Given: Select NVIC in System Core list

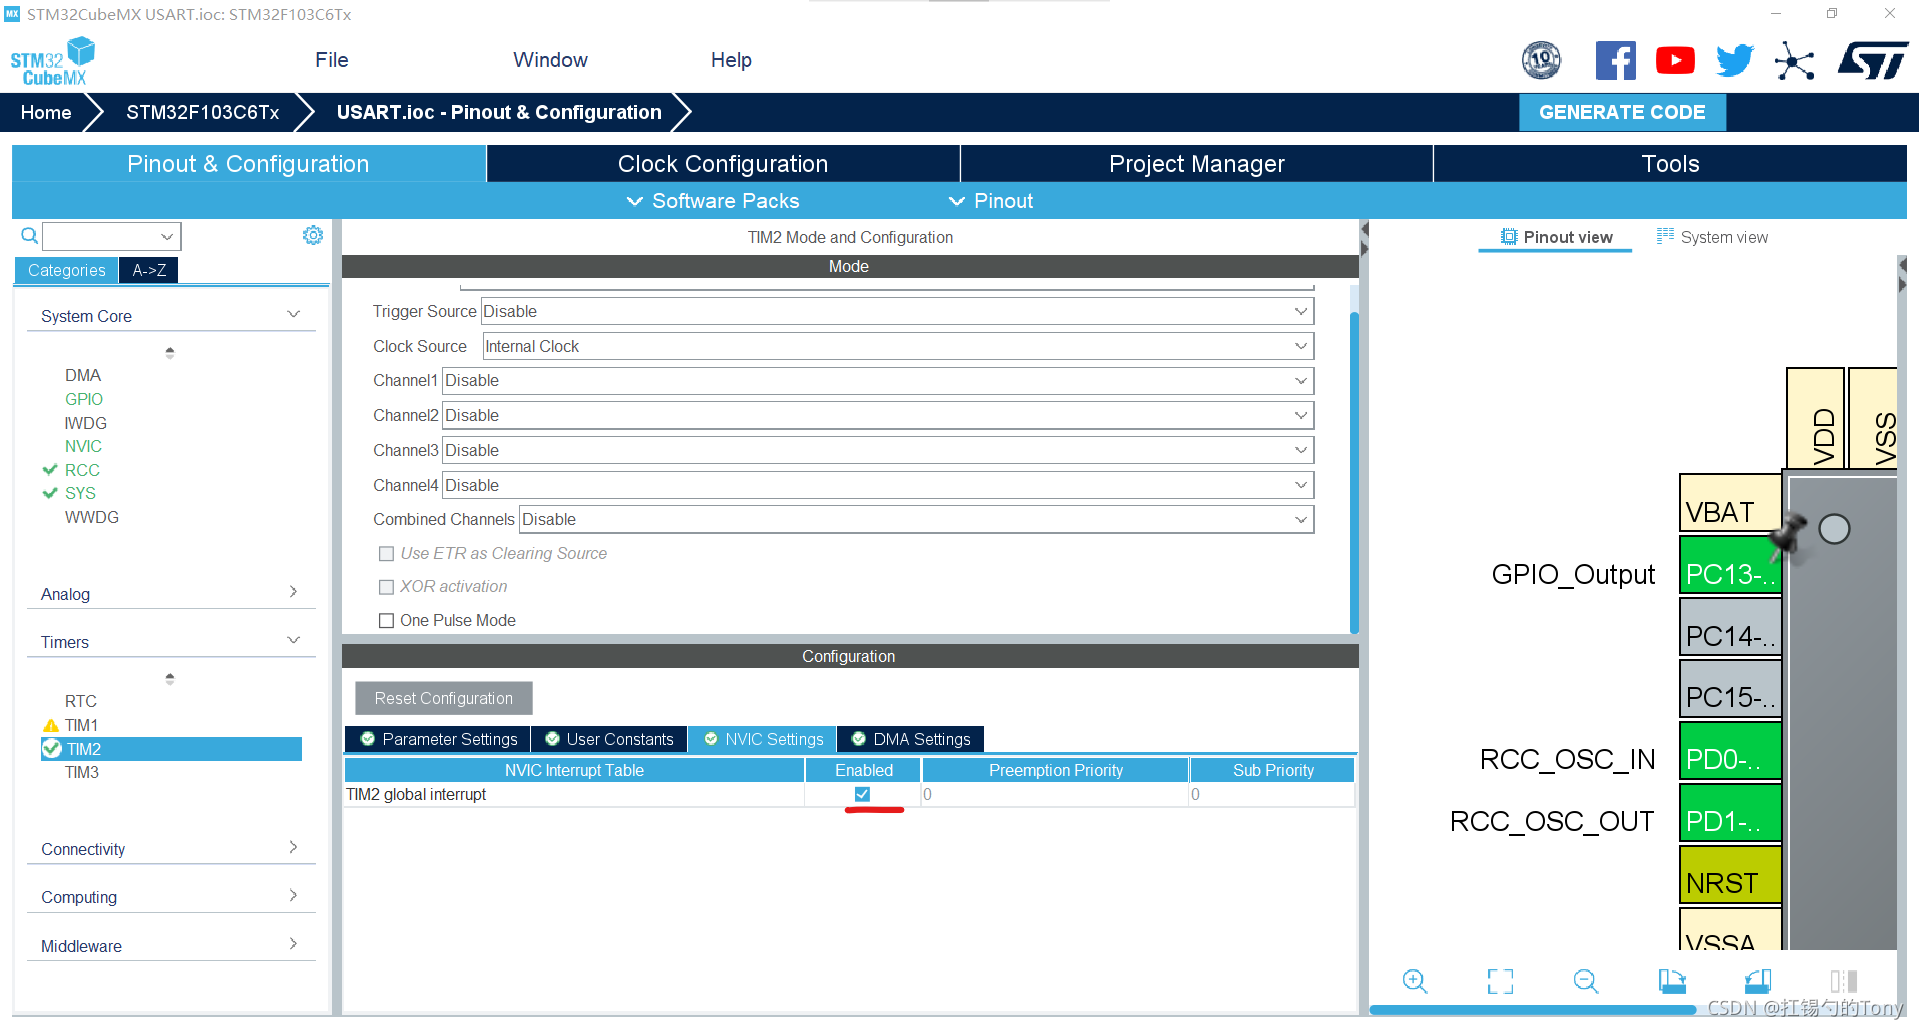Looking at the screenshot, I should [x=83, y=446].
